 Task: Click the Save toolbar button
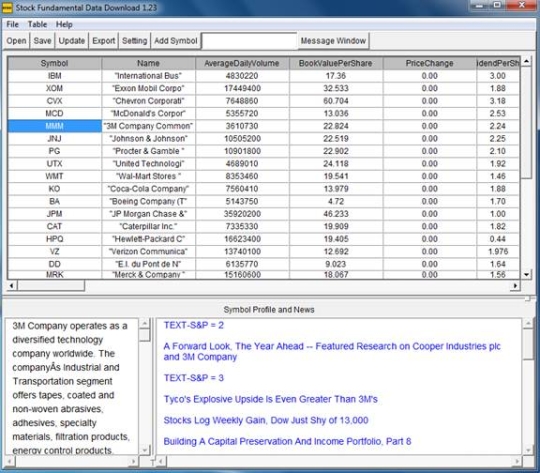click(42, 41)
